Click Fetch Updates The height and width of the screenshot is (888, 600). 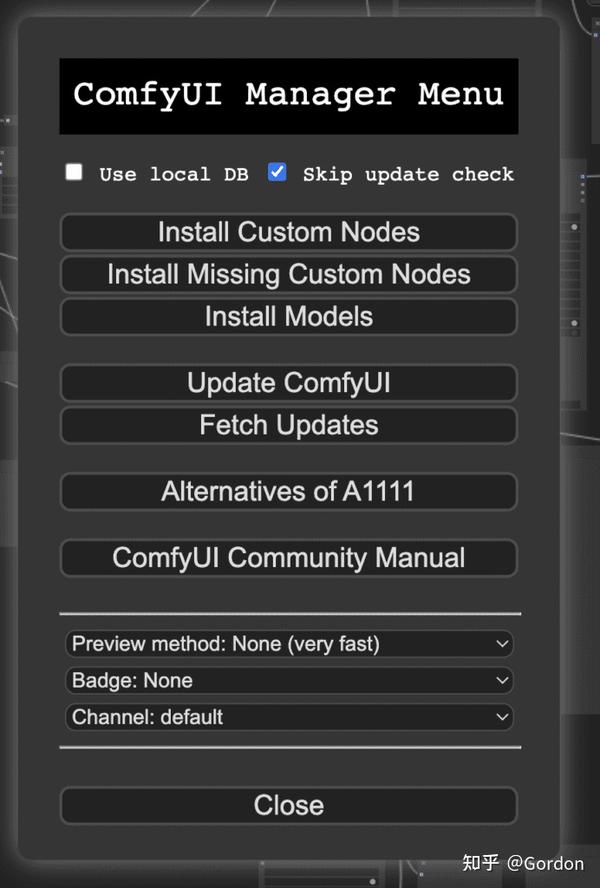(x=288, y=425)
